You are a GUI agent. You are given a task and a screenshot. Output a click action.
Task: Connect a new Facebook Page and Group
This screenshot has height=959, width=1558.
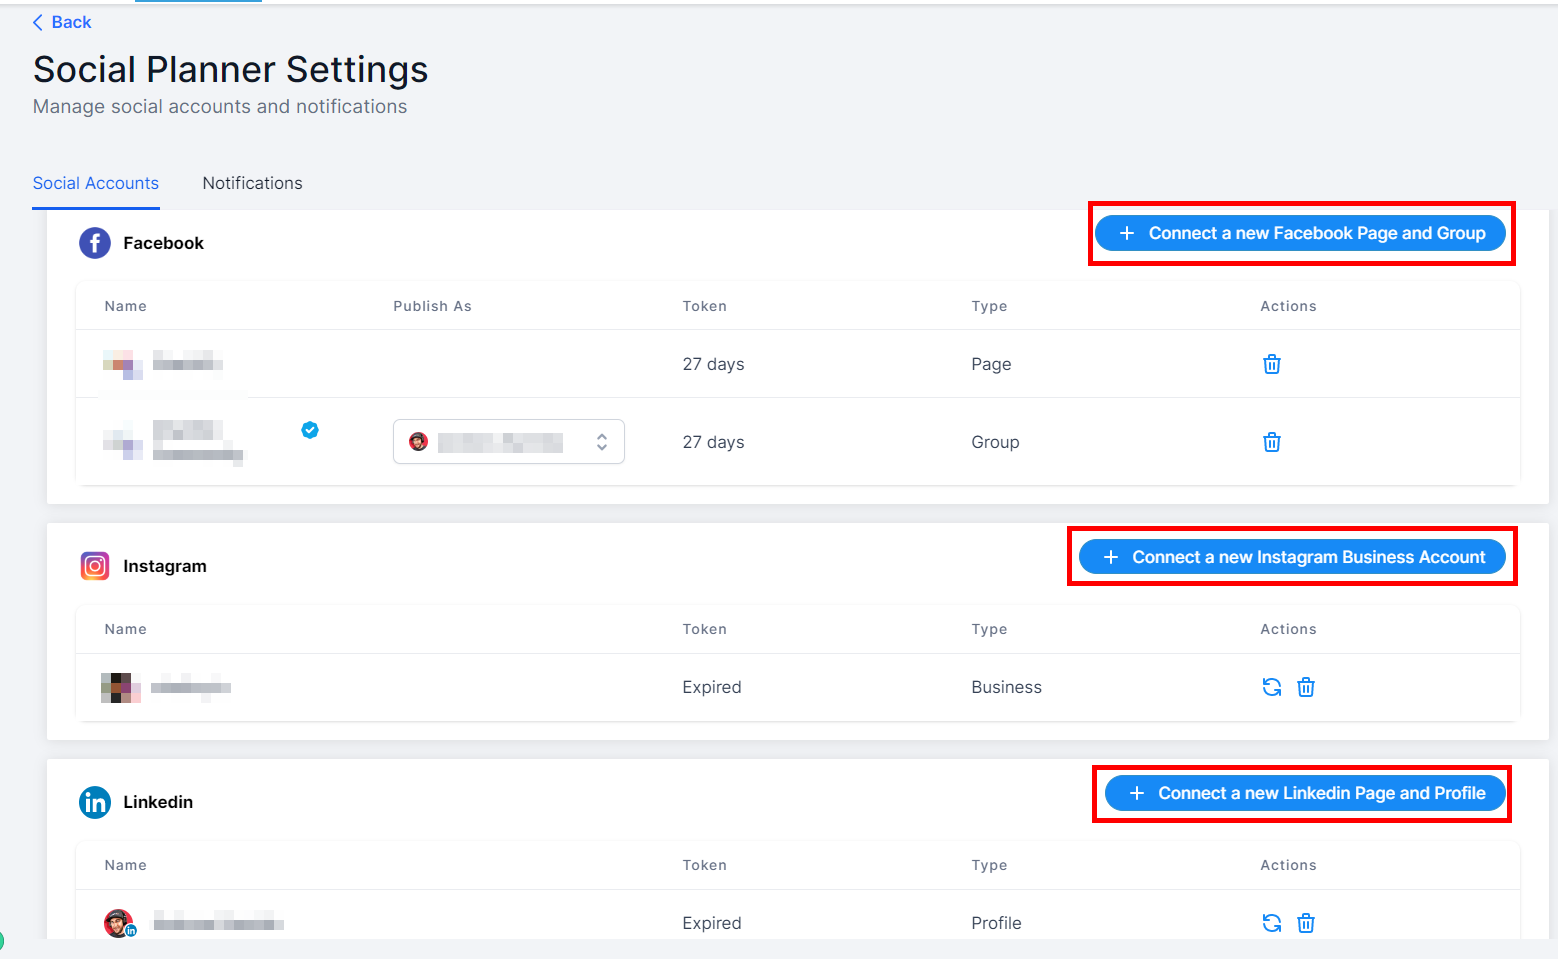pos(1300,233)
